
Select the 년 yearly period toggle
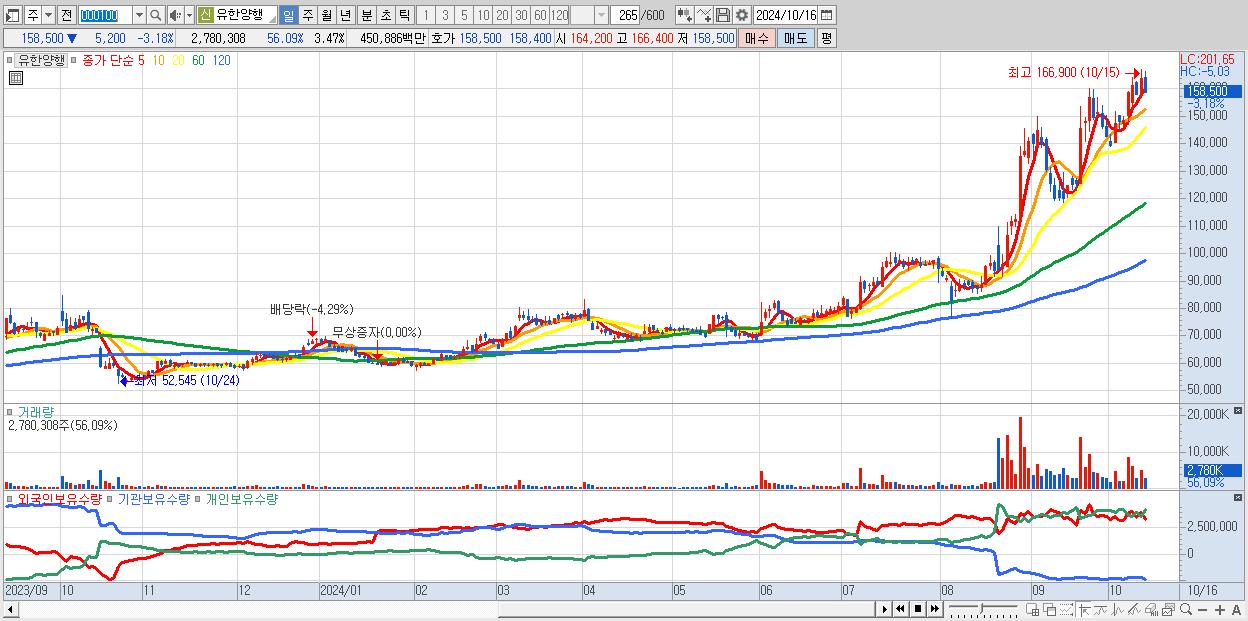pyautogui.click(x=345, y=15)
